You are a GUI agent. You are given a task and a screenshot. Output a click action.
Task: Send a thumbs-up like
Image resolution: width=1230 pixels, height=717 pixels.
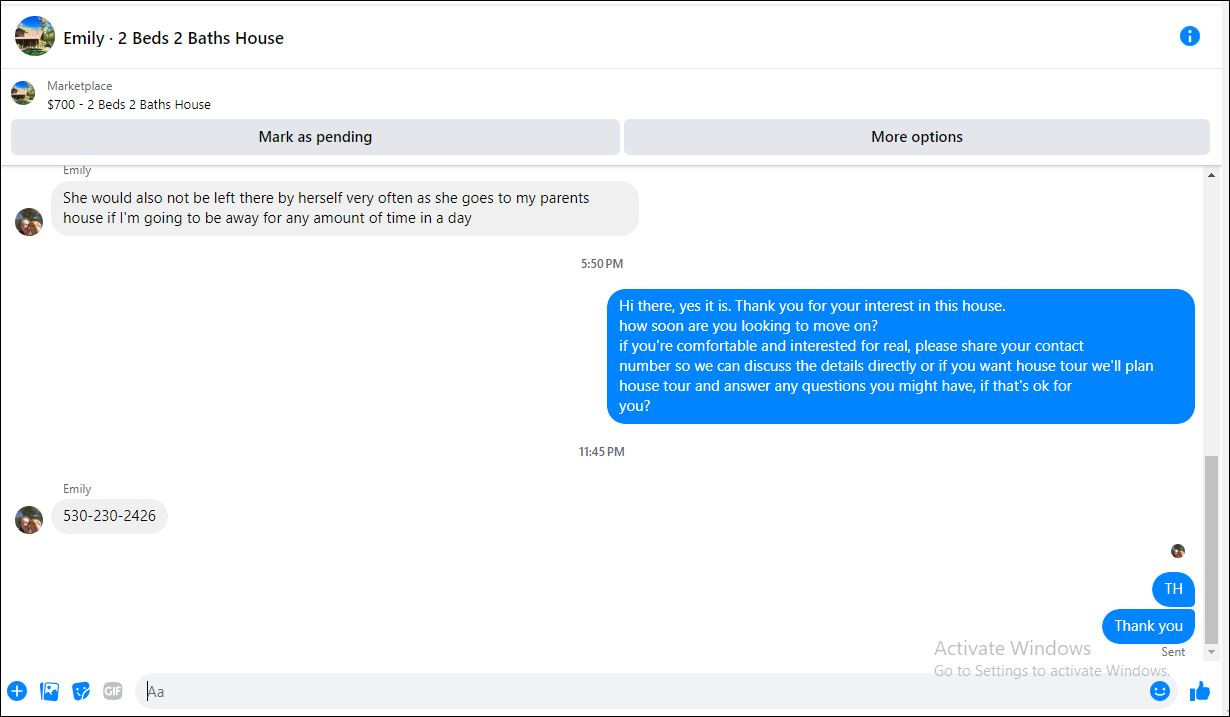click(x=1200, y=691)
